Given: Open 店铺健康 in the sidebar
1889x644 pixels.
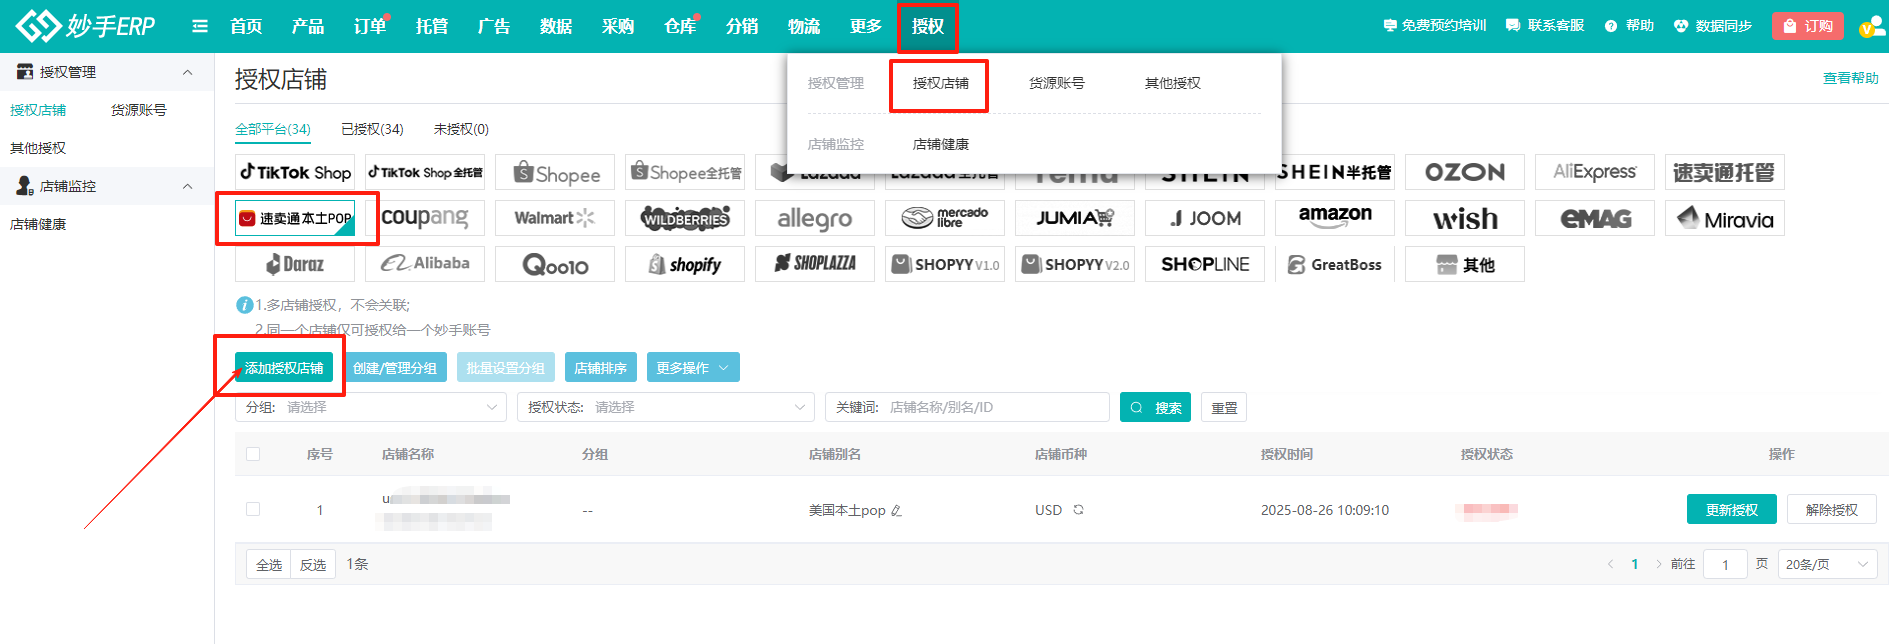Looking at the screenshot, I should click(x=38, y=224).
